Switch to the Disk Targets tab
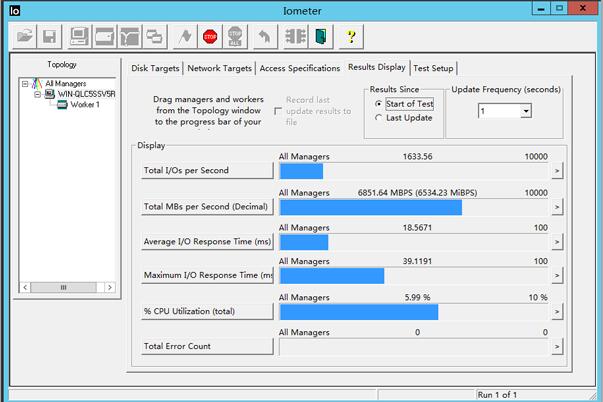The height and width of the screenshot is (402, 603). 157,68
